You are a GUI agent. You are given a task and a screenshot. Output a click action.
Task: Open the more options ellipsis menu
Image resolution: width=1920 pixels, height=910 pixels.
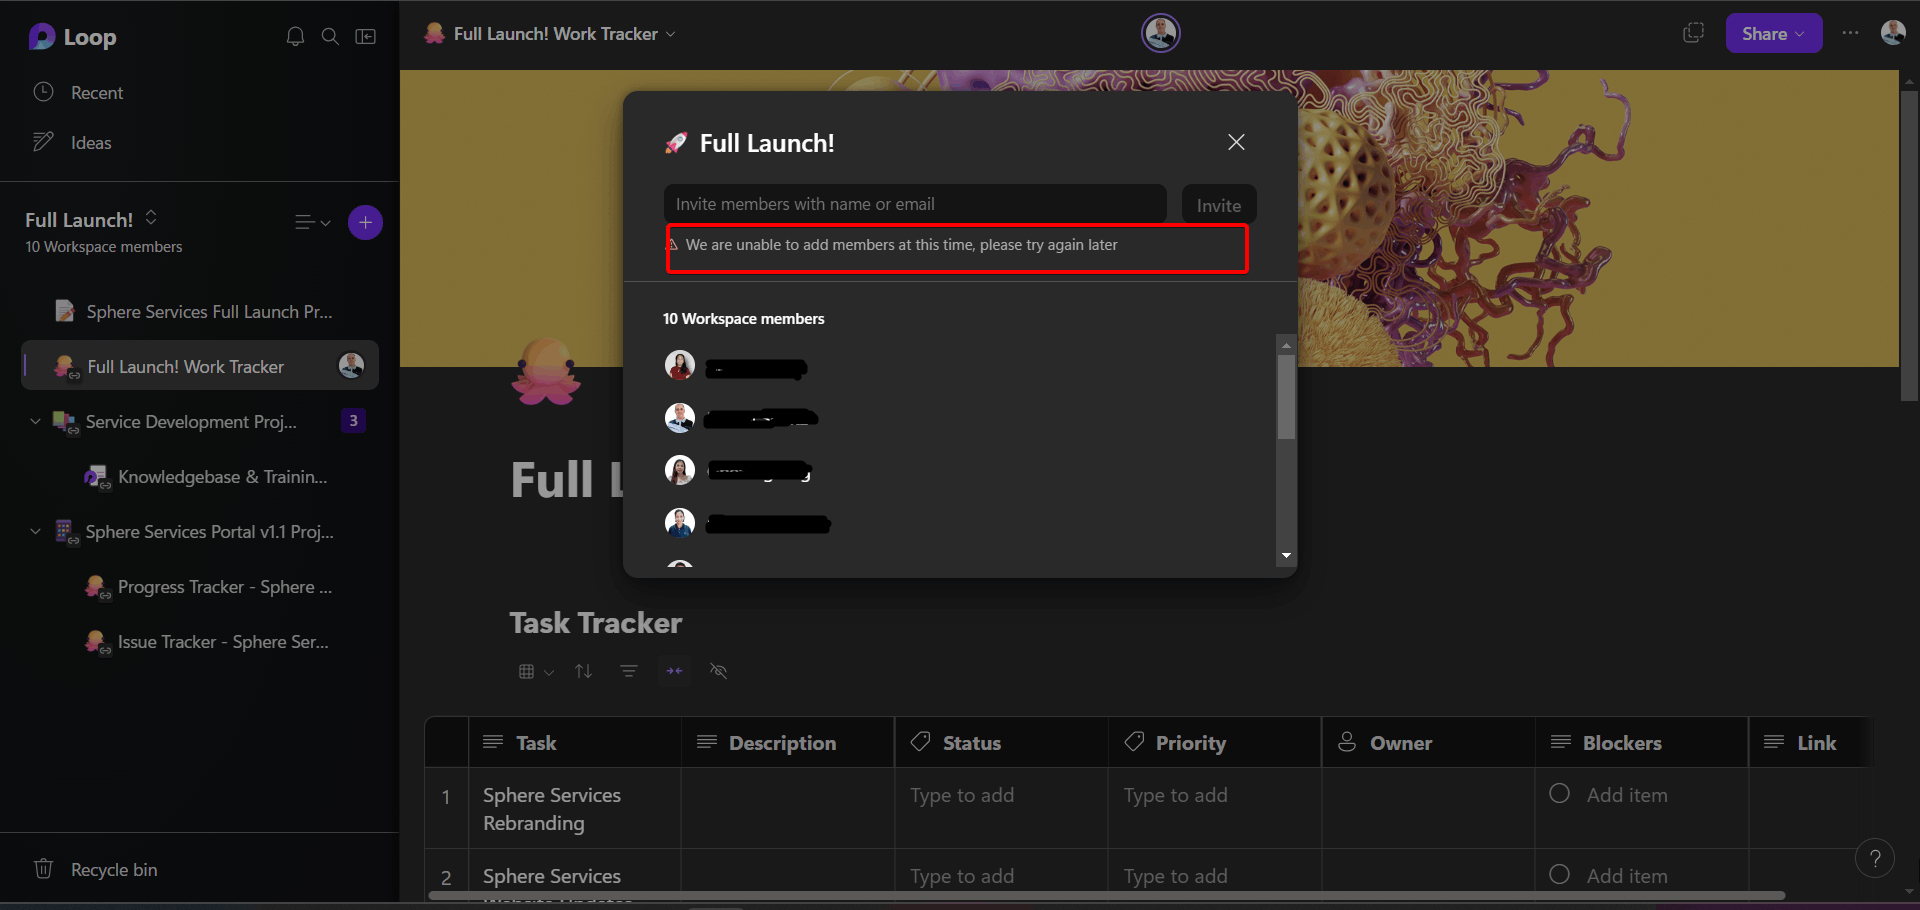point(1851,33)
